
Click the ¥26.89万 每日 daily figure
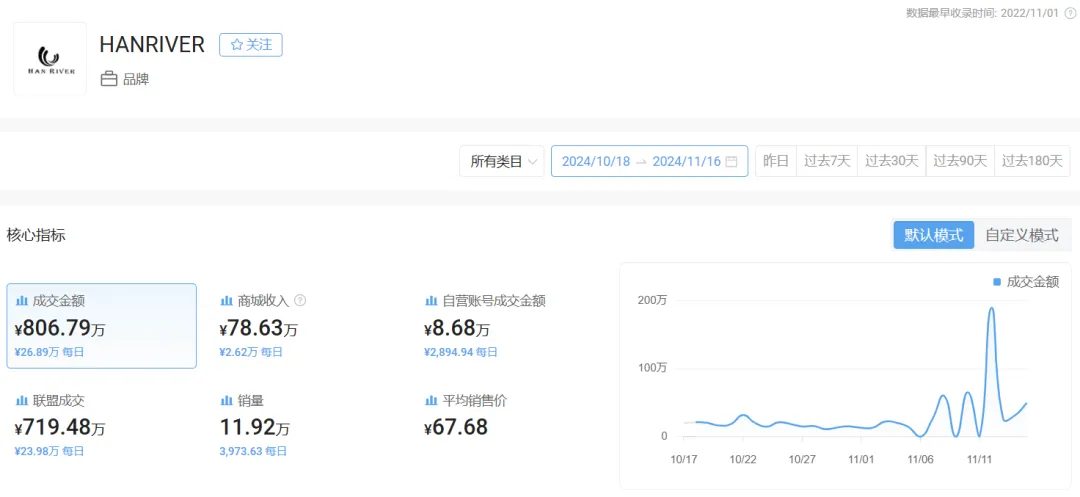click(50, 352)
